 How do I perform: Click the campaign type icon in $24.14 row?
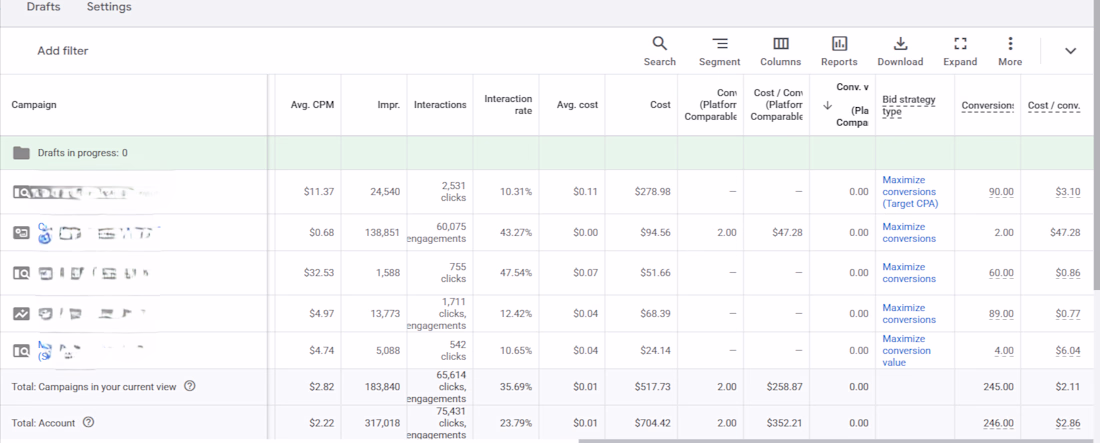(x=21, y=350)
